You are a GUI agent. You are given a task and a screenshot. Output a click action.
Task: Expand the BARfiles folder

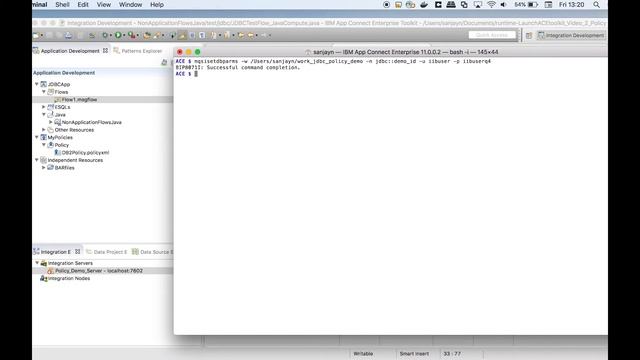tap(44, 168)
